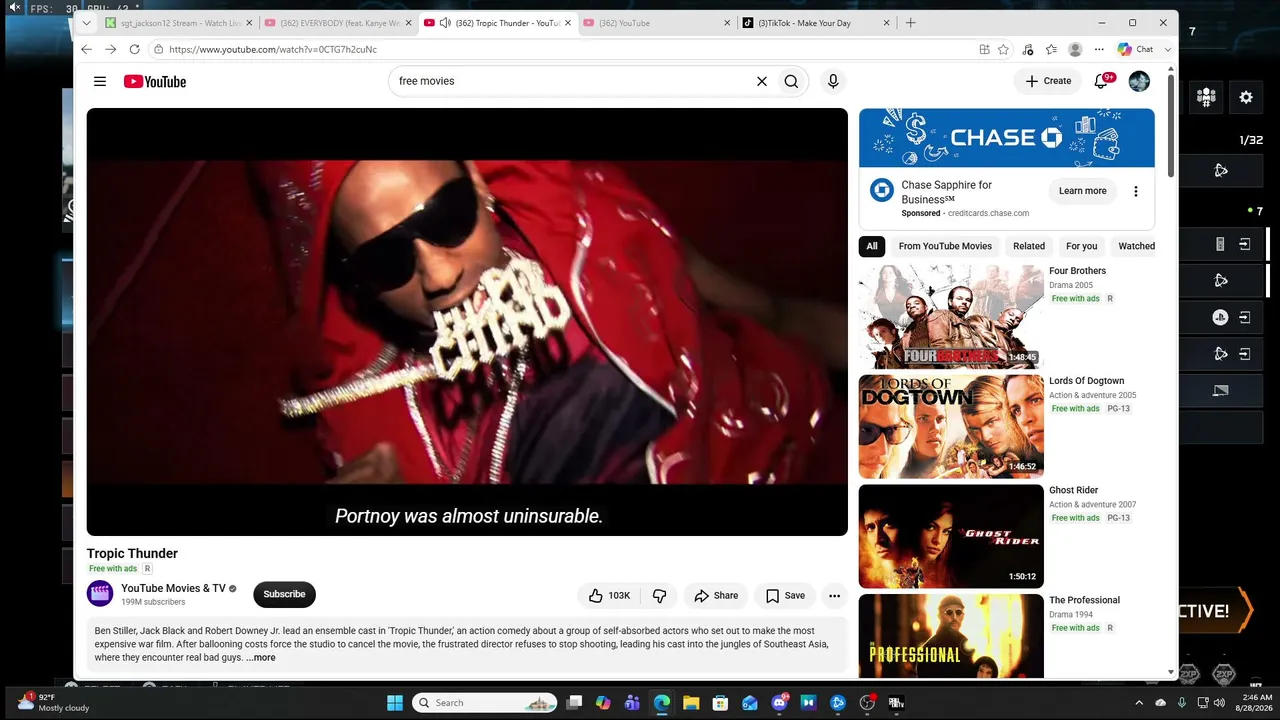Open Discord from the taskbar

pos(780,703)
